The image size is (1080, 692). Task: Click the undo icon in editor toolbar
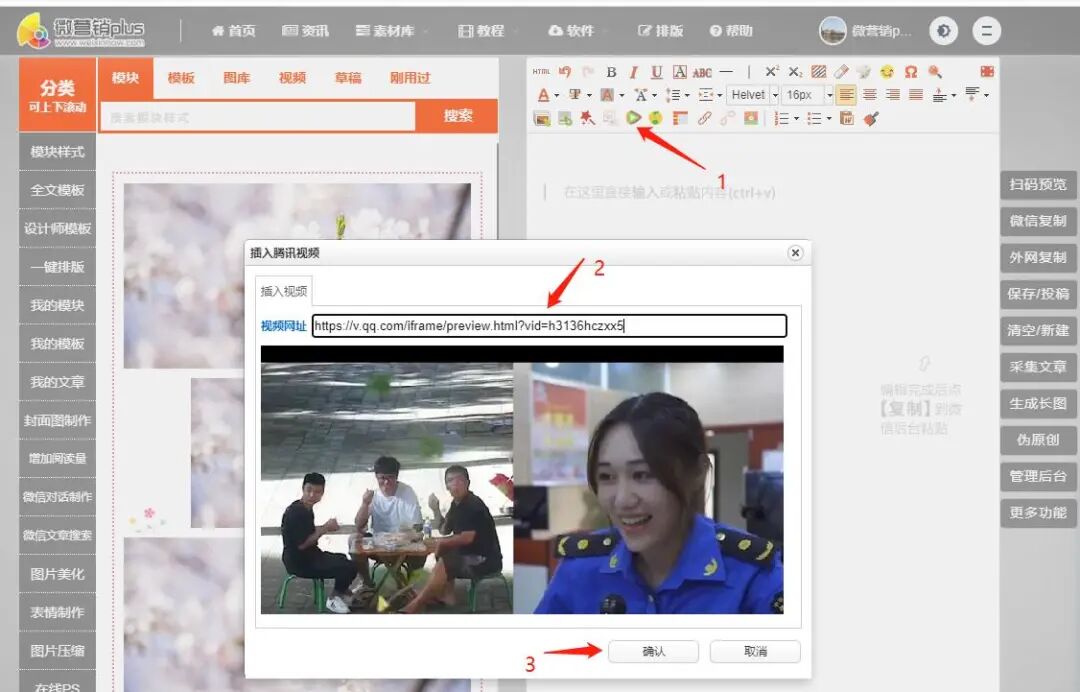(x=565, y=72)
